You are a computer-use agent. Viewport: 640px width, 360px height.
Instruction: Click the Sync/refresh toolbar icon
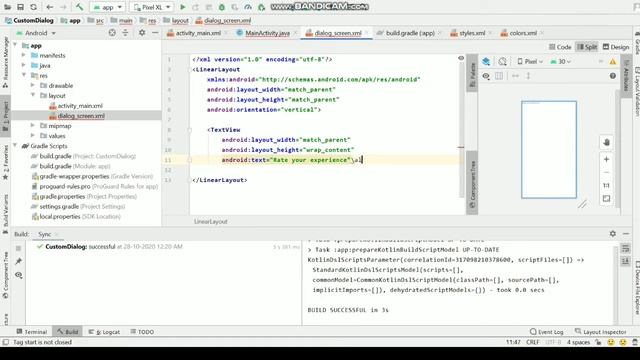[x=33, y=7]
